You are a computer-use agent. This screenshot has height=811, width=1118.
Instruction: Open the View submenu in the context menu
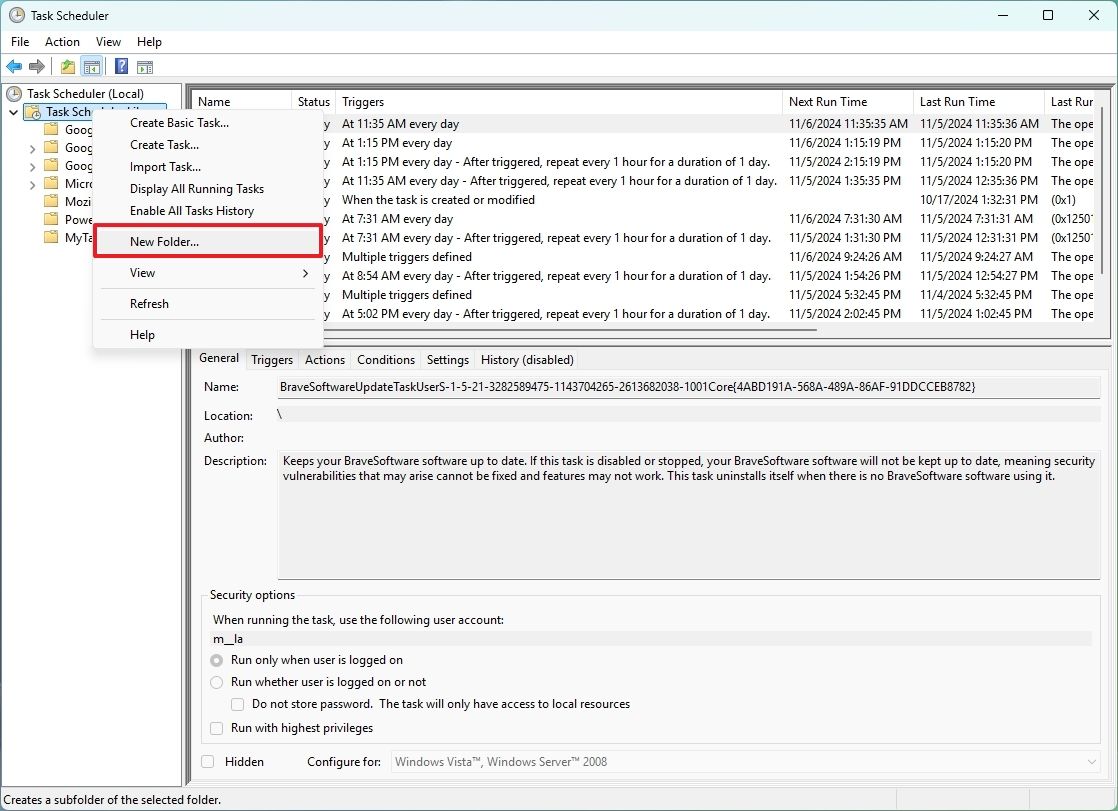(141, 272)
